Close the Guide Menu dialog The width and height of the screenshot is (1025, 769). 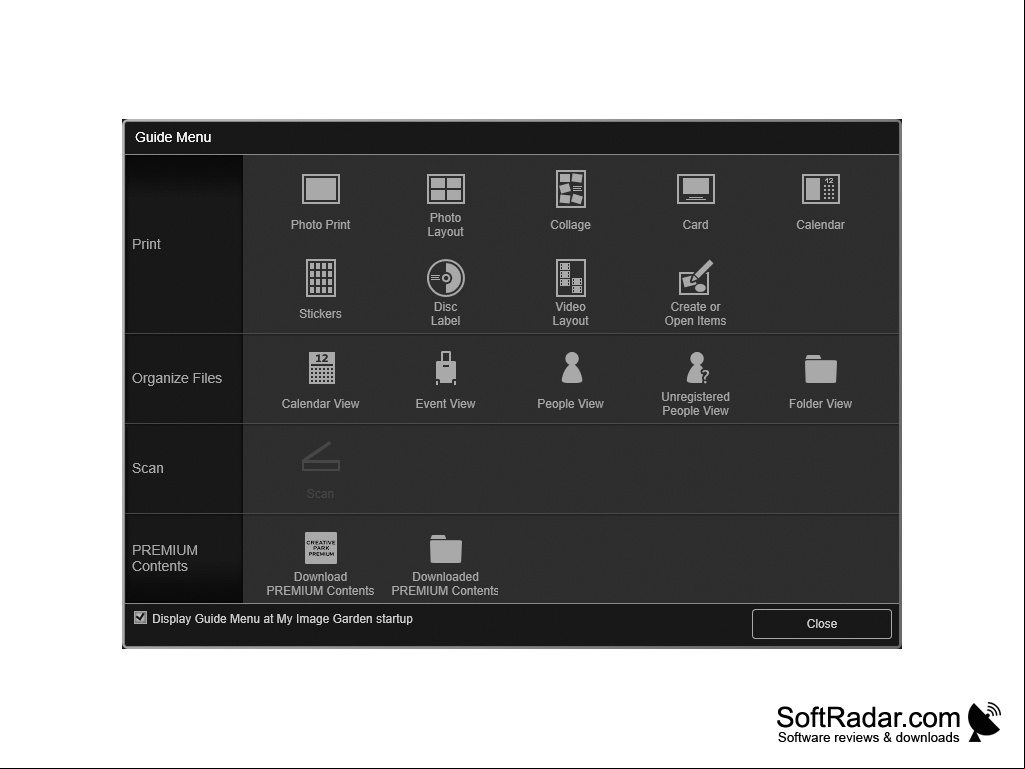[x=822, y=624]
